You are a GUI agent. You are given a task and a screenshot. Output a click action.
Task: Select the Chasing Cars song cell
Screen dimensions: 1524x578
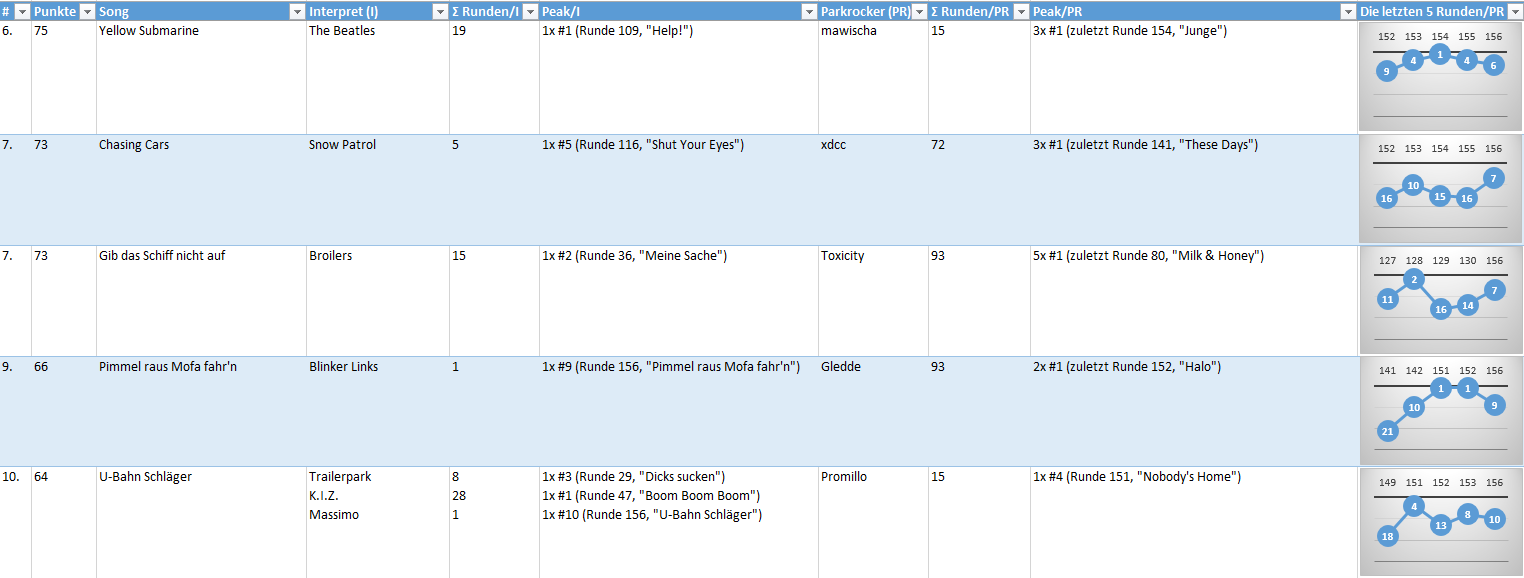[201, 190]
